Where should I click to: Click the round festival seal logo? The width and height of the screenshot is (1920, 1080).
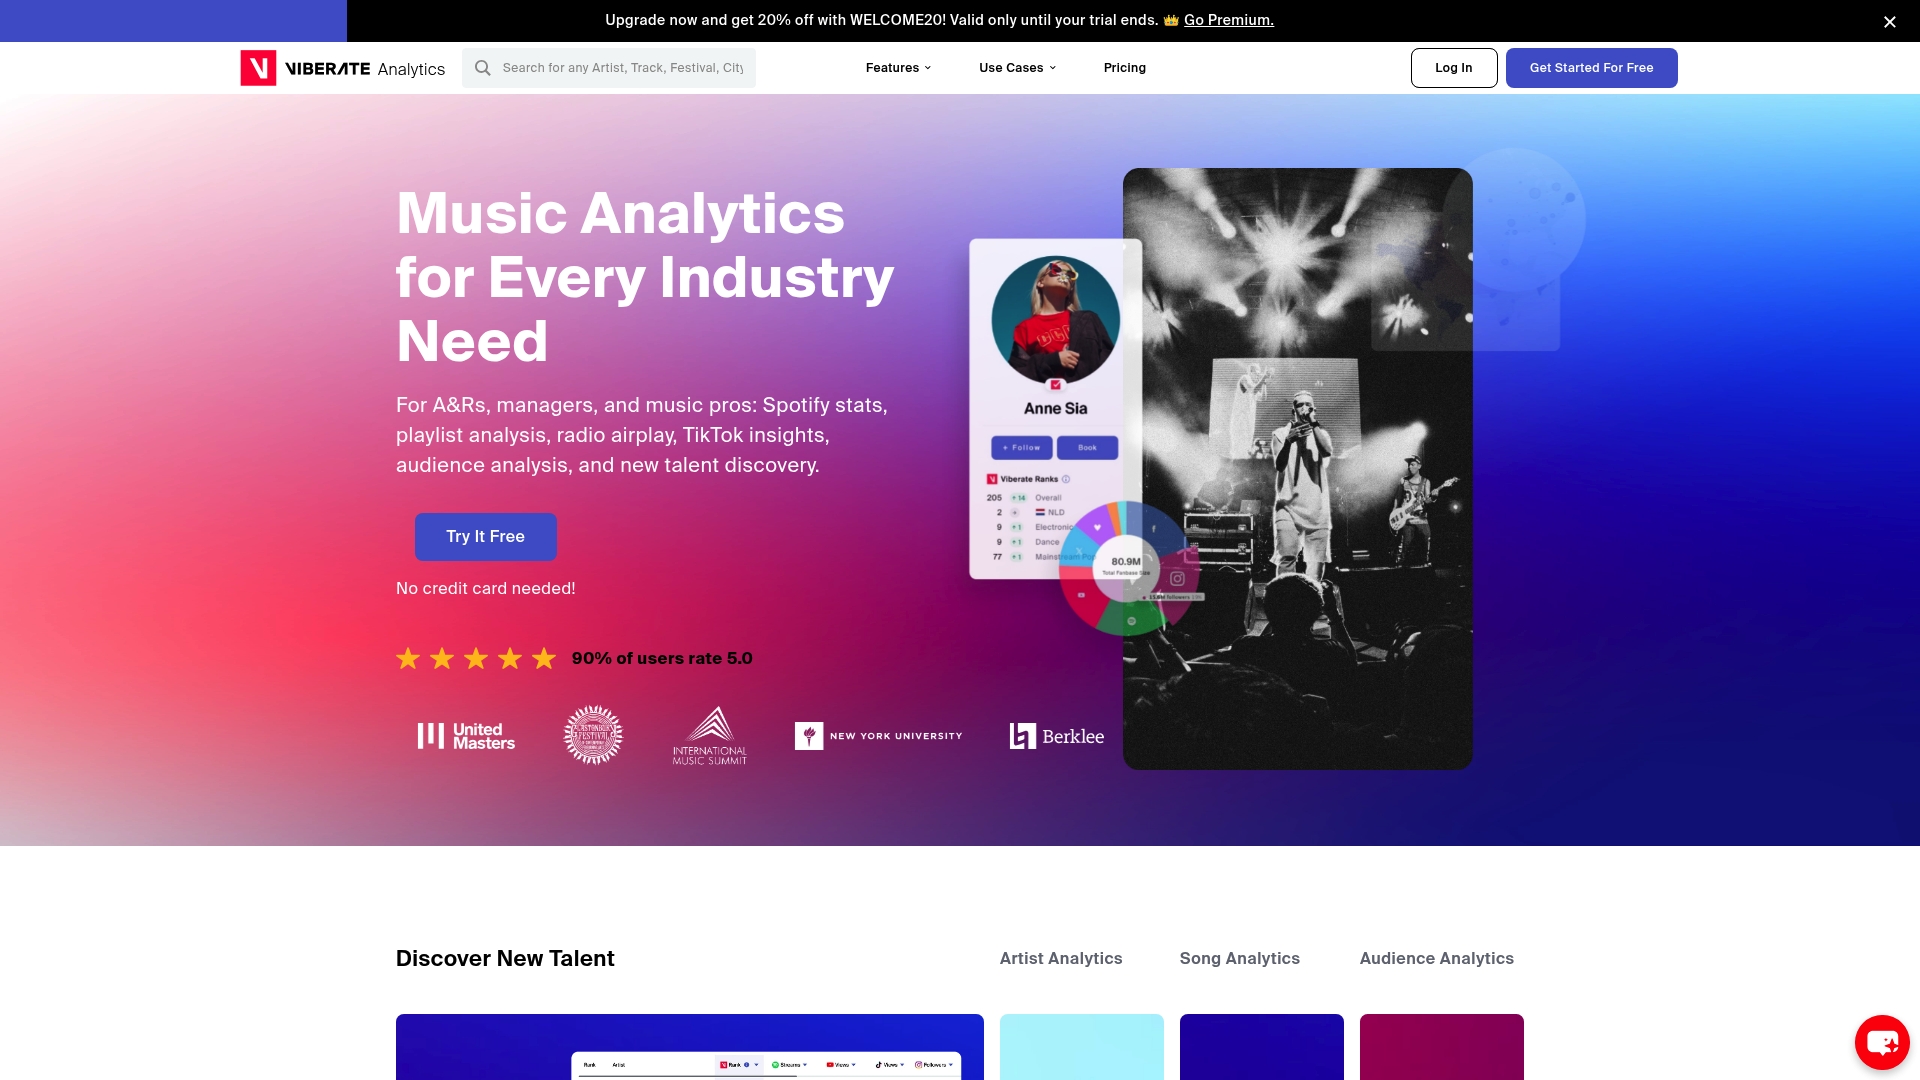pyautogui.click(x=593, y=735)
